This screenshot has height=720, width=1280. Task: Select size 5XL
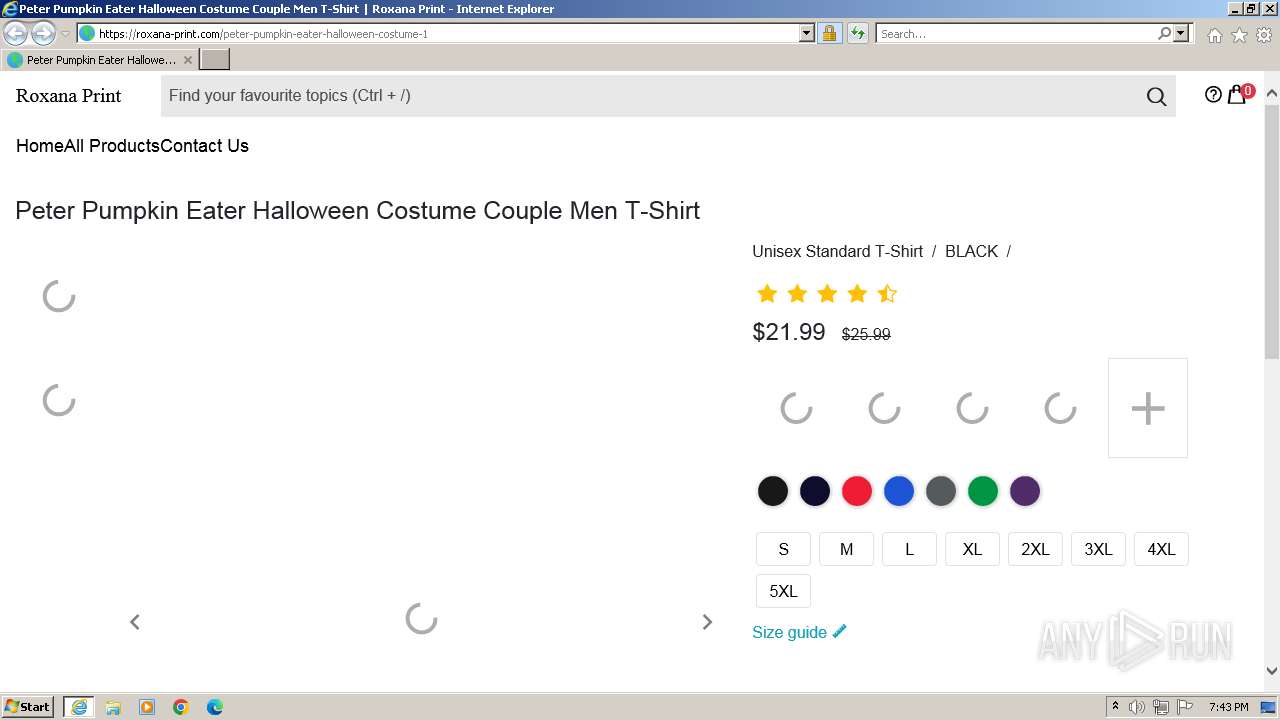point(783,591)
